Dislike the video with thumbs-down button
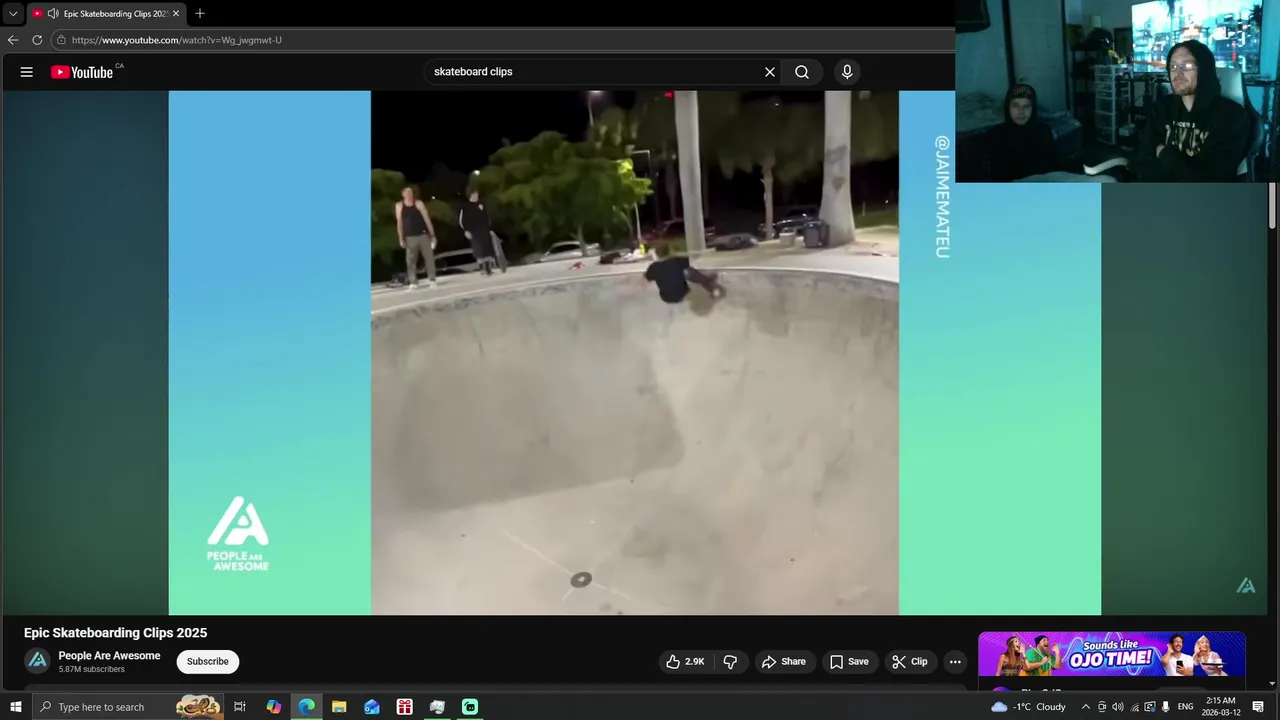The height and width of the screenshot is (720, 1280). pos(730,661)
